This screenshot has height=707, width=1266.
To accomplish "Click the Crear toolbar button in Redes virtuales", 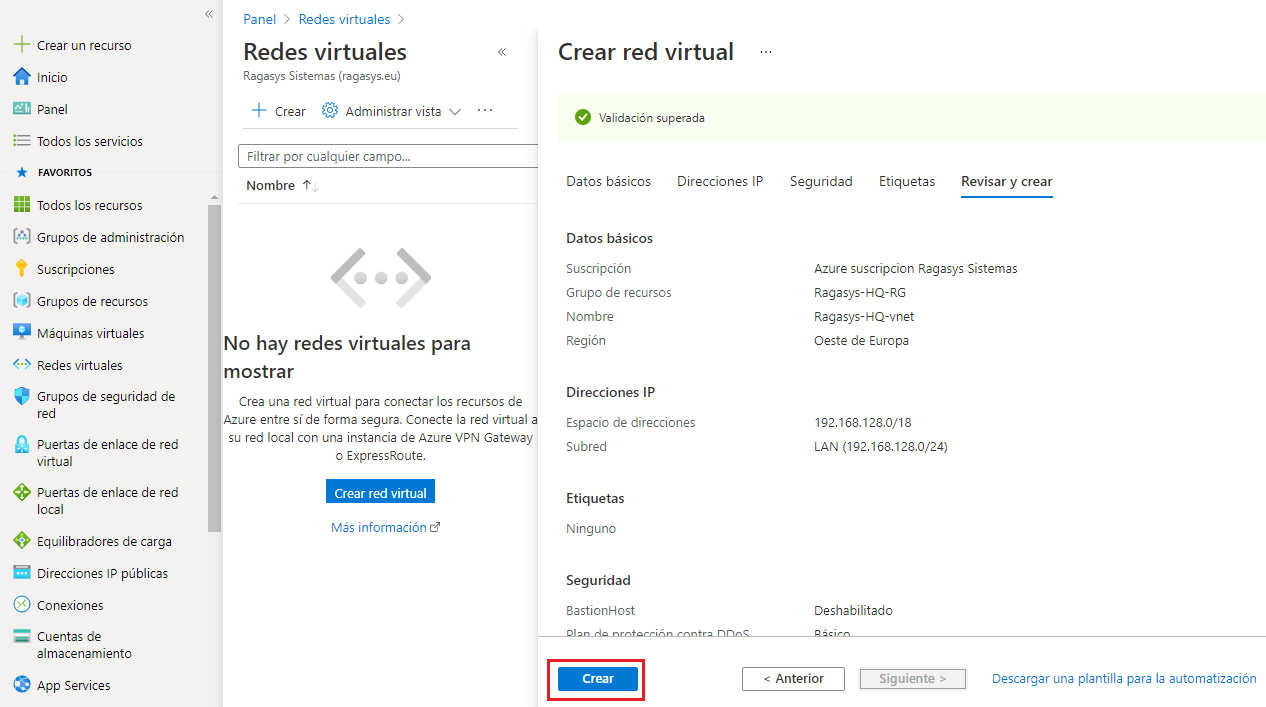I will click(x=278, y=111).
